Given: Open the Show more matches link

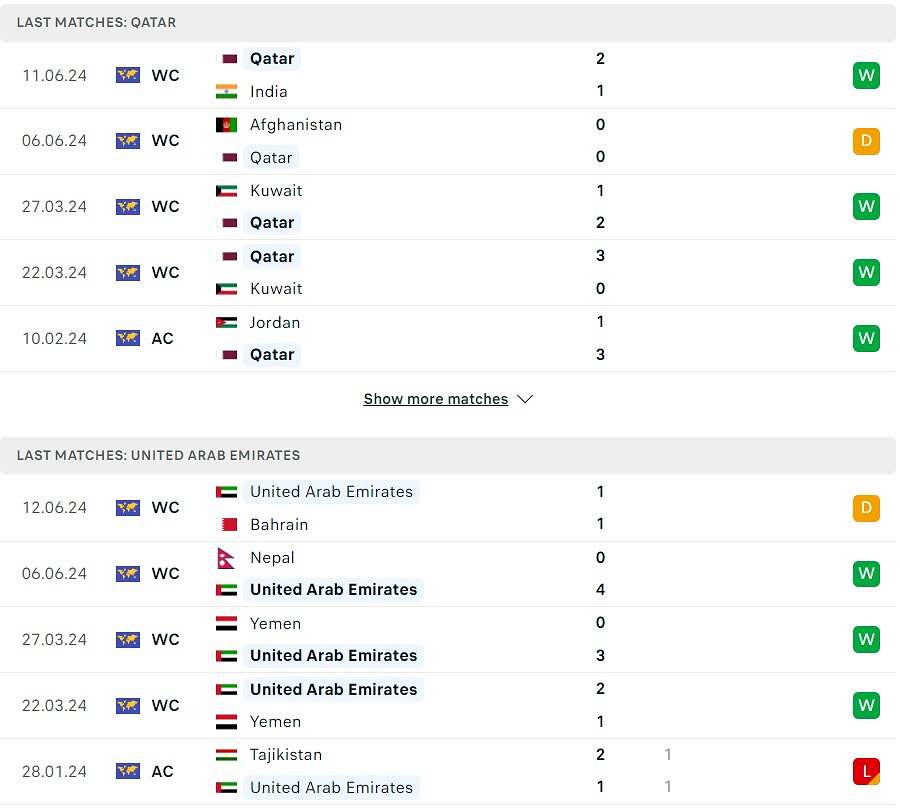Looking at the screenshot, I should point(436,399).
